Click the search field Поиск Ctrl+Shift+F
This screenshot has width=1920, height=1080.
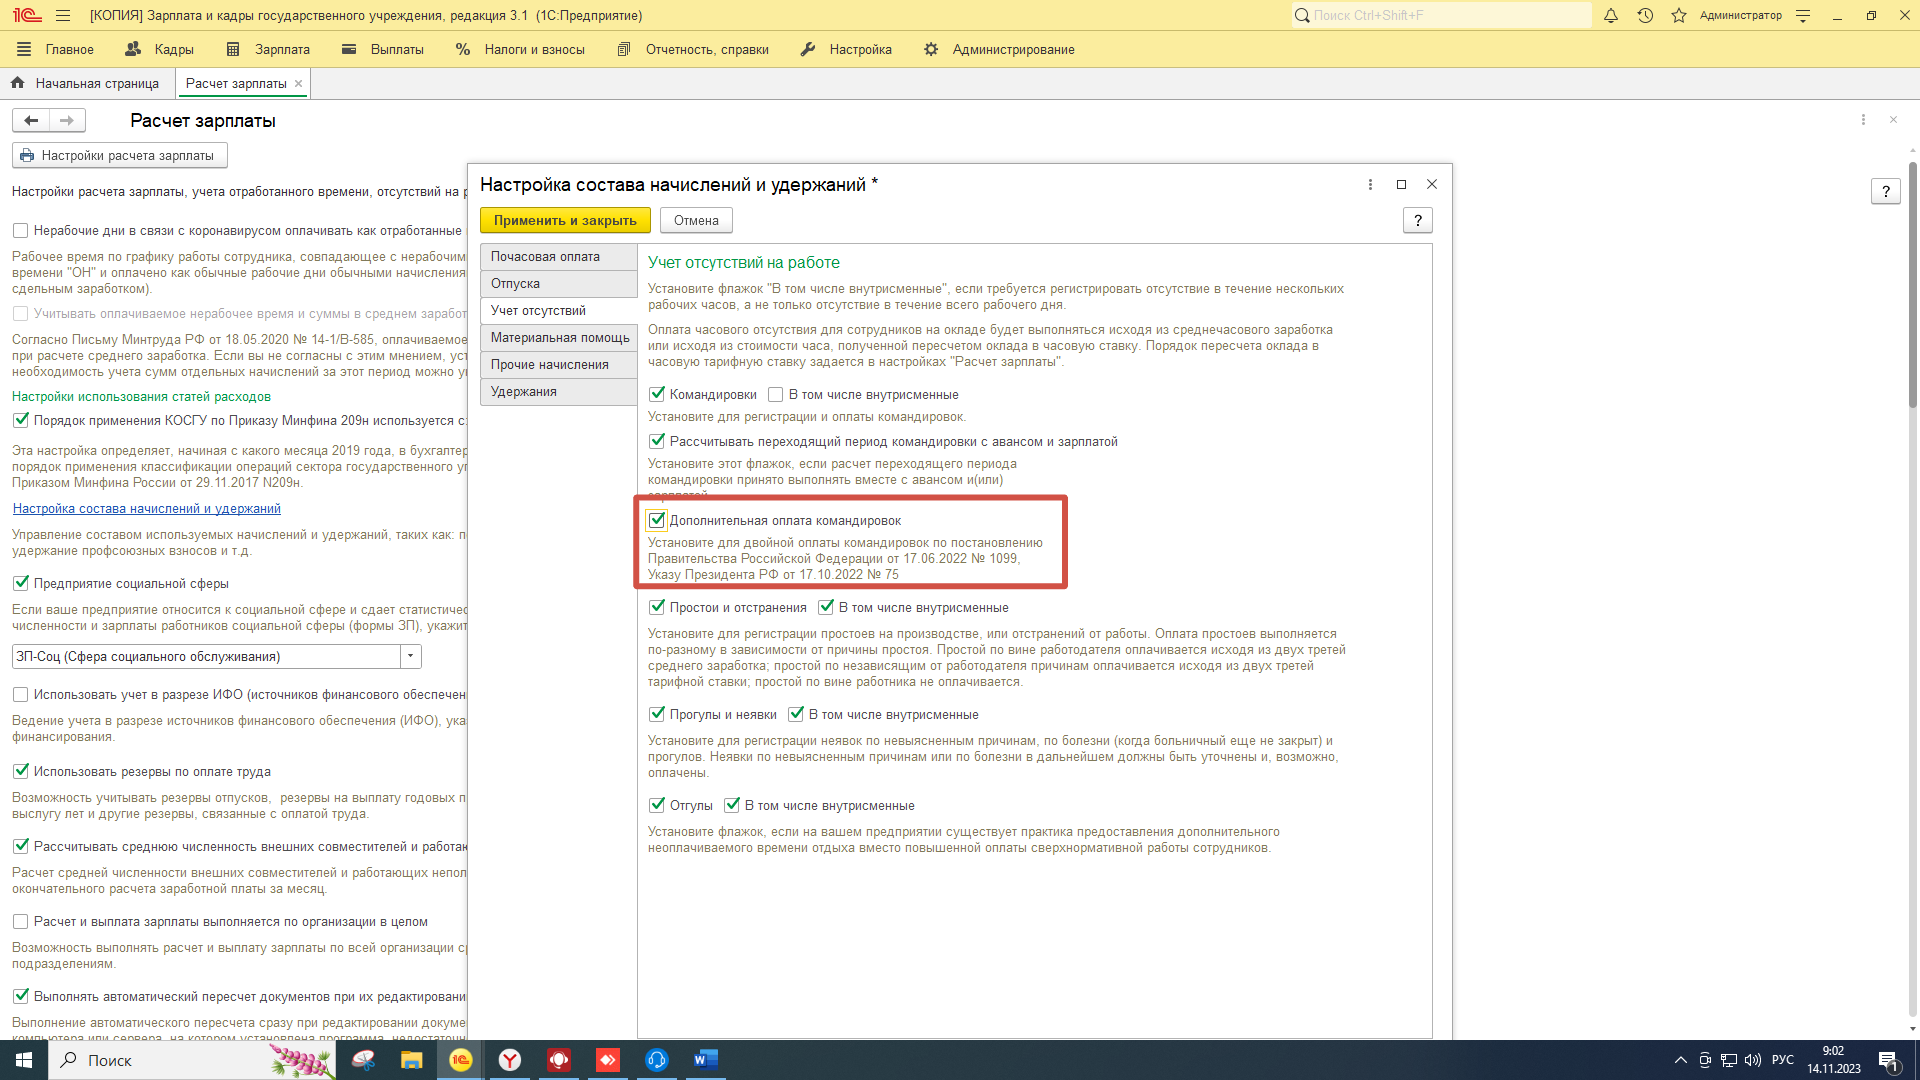pyautogui.click(x=1441, y=16)
